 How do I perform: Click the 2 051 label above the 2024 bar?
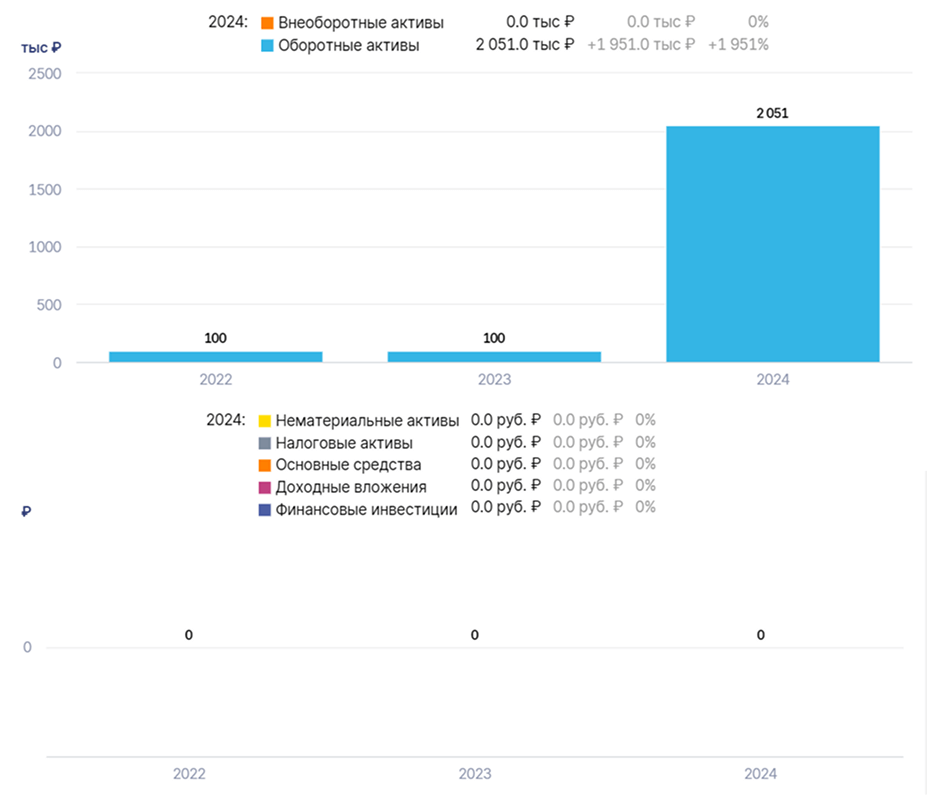[773, 113]
